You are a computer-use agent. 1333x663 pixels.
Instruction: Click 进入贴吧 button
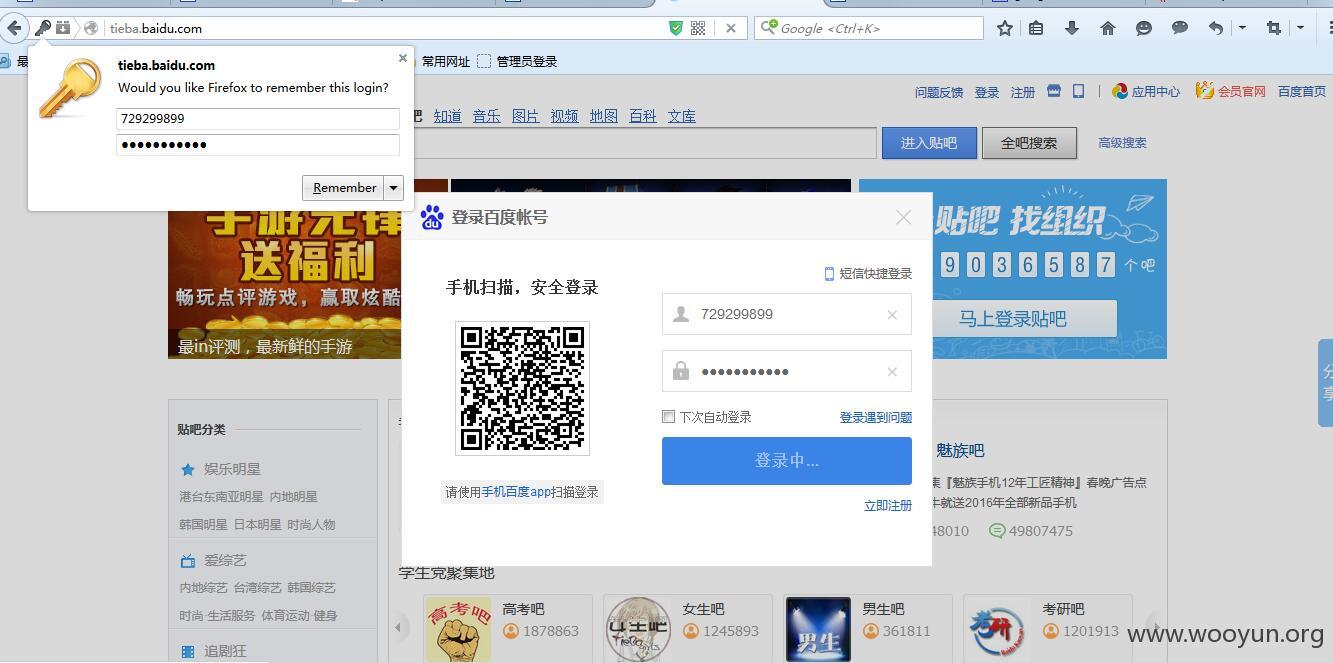929,143
